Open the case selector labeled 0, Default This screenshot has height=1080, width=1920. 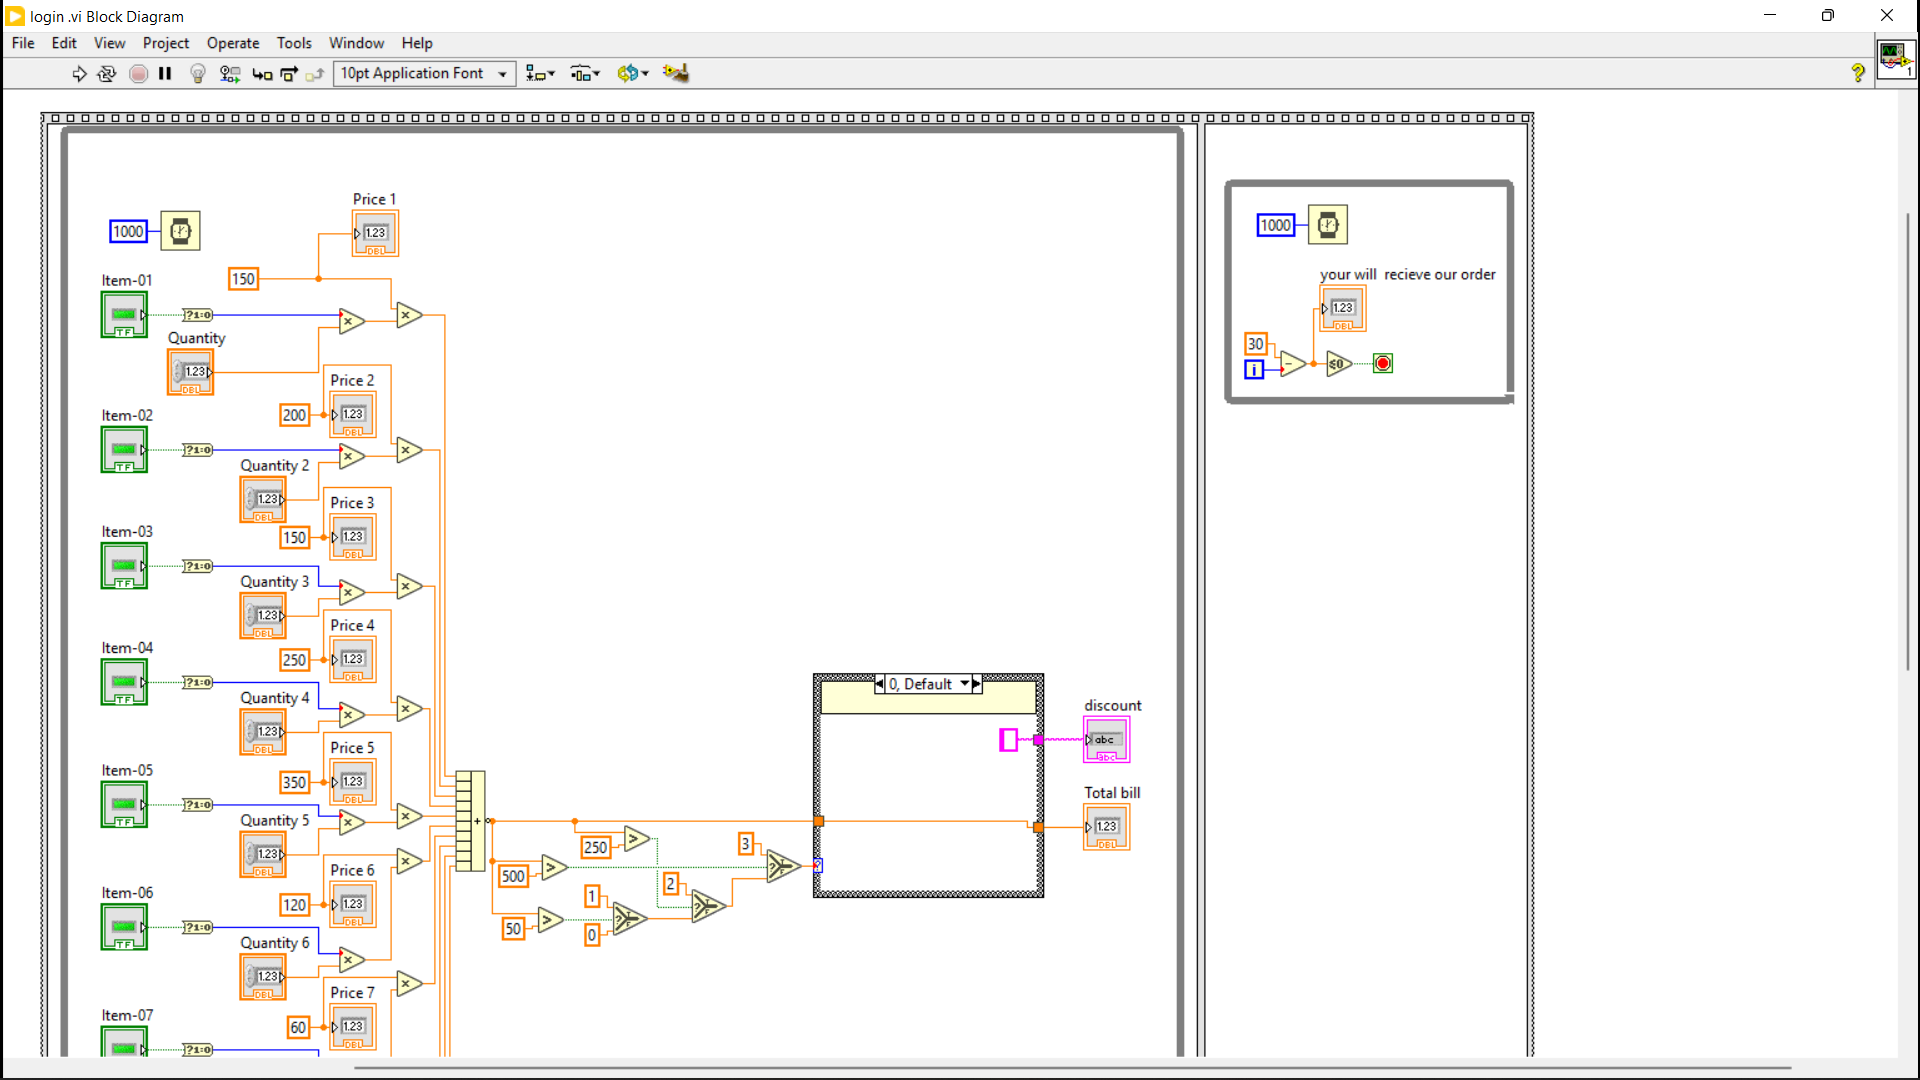coord(926,684)
